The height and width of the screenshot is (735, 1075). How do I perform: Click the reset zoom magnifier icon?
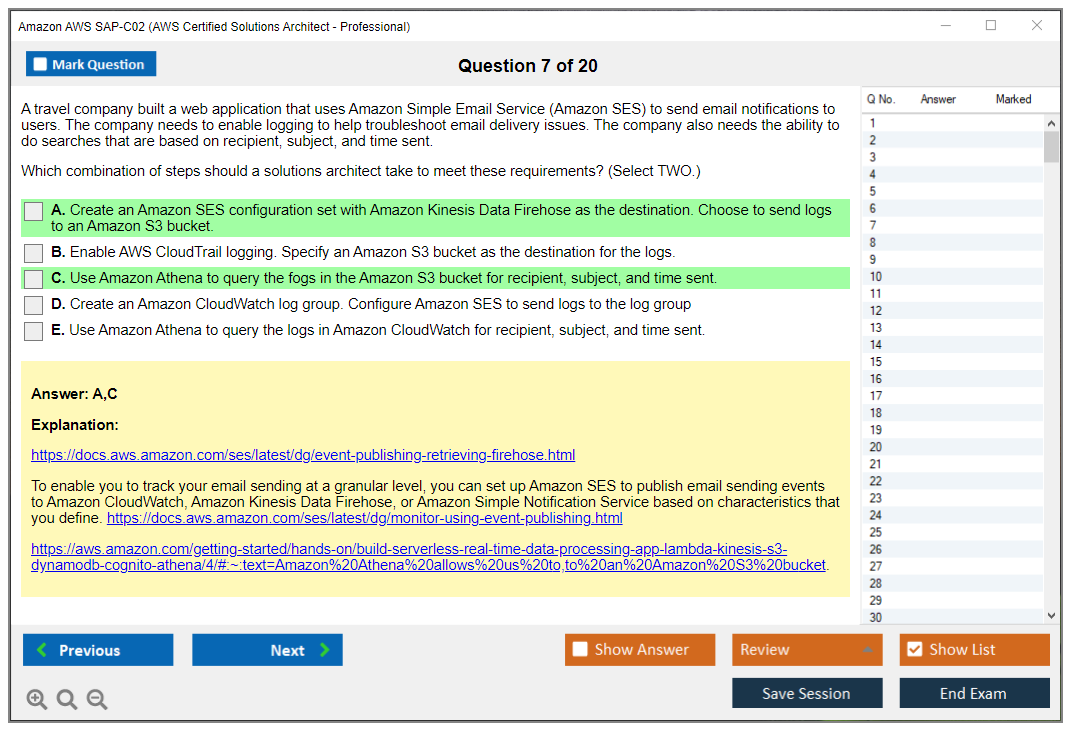pos(67,699)
